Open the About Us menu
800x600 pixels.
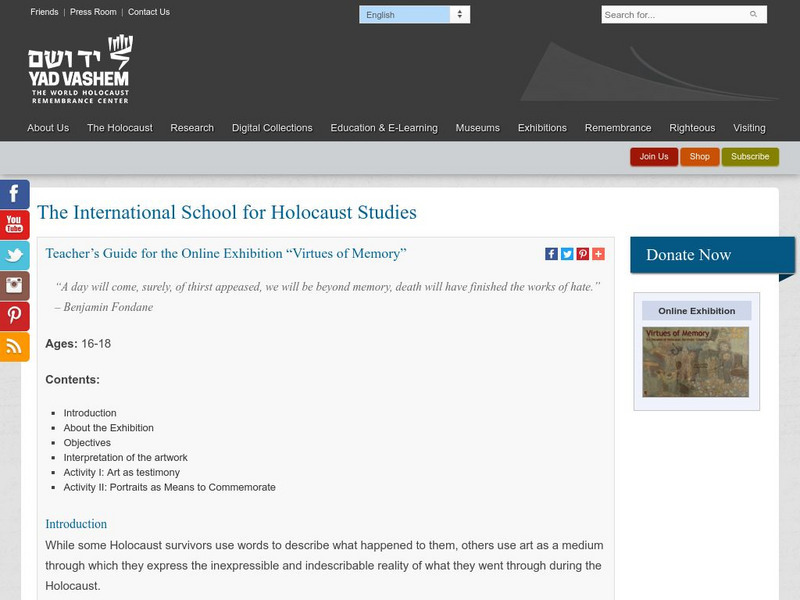pos(48,128)
